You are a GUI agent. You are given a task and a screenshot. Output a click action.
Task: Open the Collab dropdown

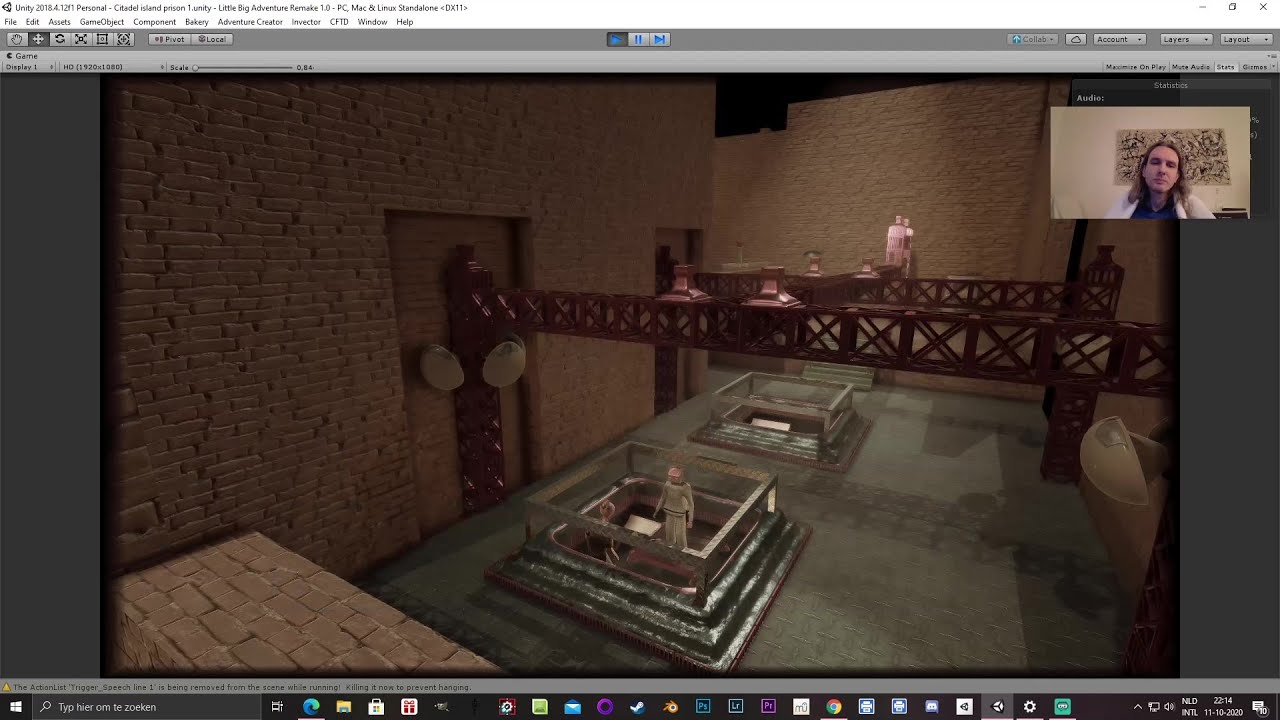[1033, 39]
